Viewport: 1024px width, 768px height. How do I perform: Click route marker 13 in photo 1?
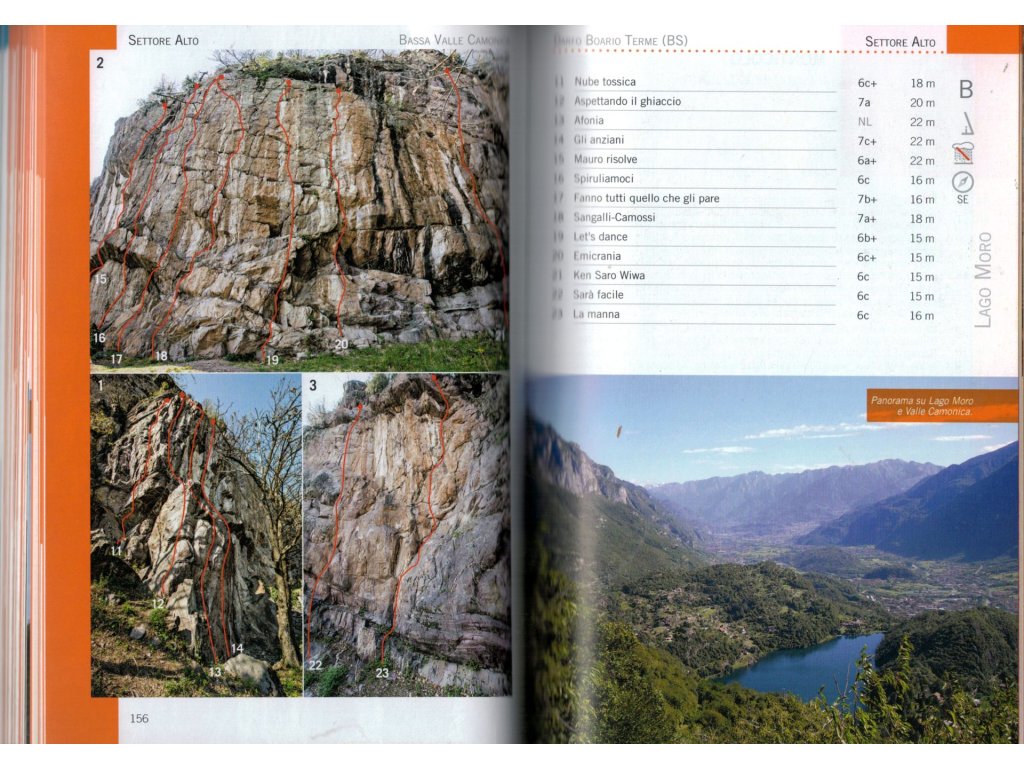pos(215,671)
